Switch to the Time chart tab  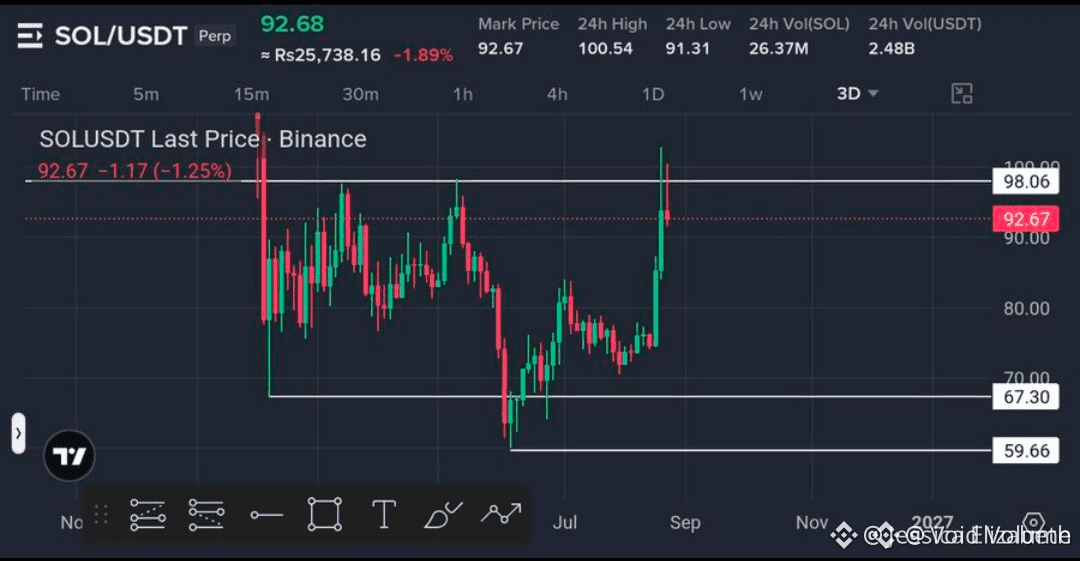[x=41, y=94]
